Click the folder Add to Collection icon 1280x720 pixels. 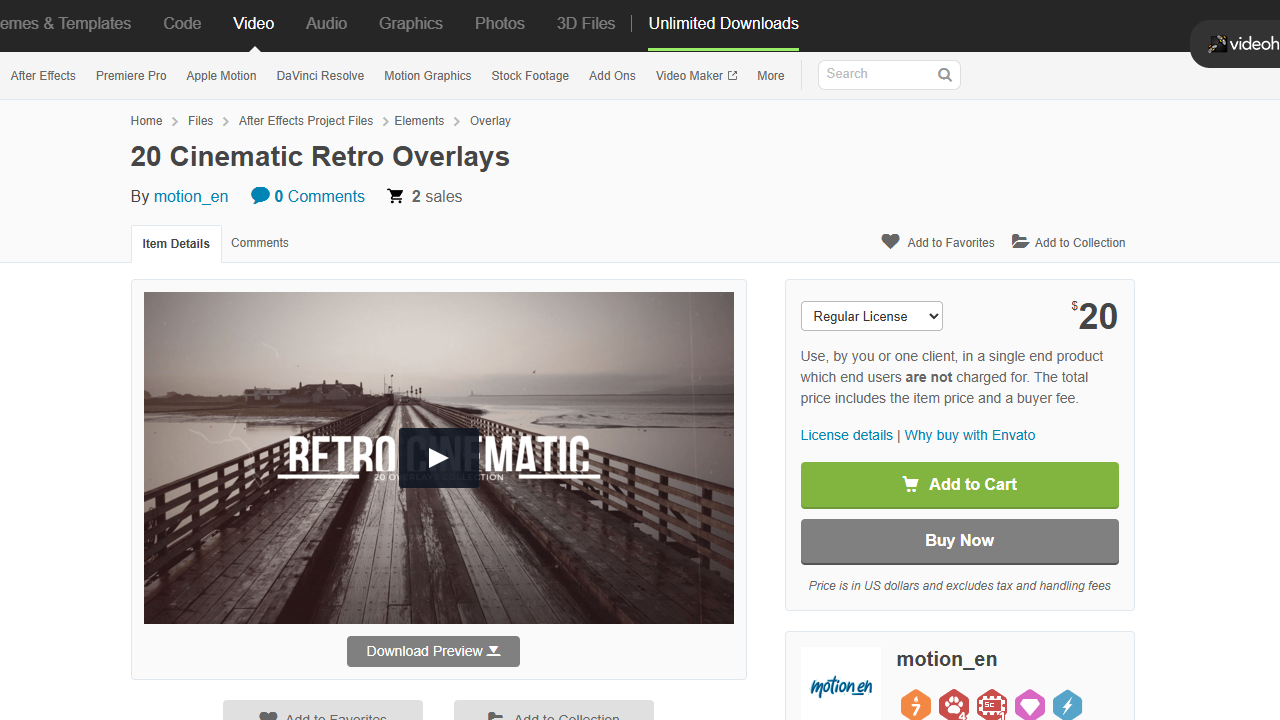coord(1020,241)
